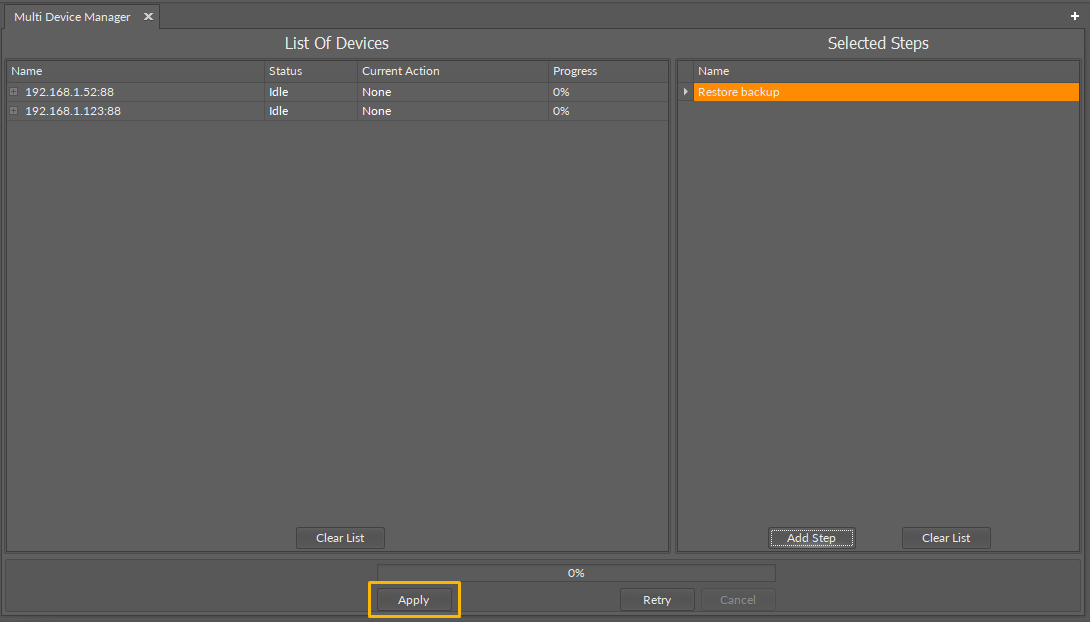Screen dimensions: 1090x622
Task: Select device 192.168.1.52:88 in the list
Action: pos(70,91)
